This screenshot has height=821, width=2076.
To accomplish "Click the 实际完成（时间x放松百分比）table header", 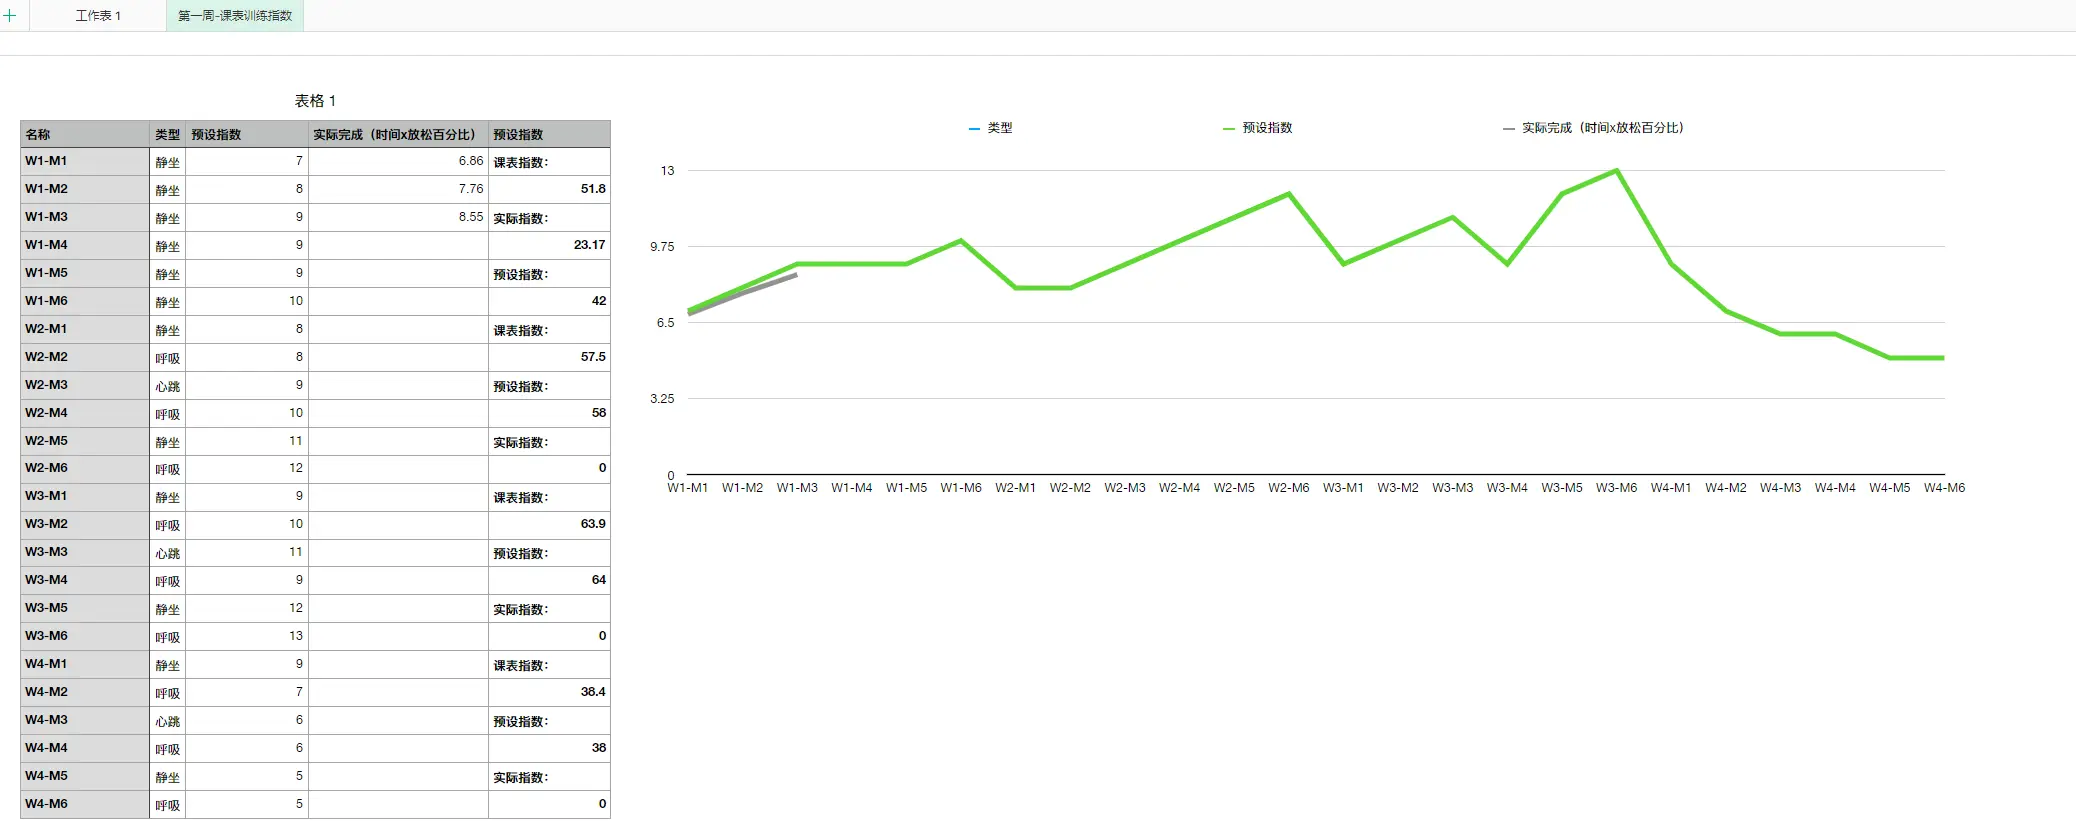I will 397,134.
